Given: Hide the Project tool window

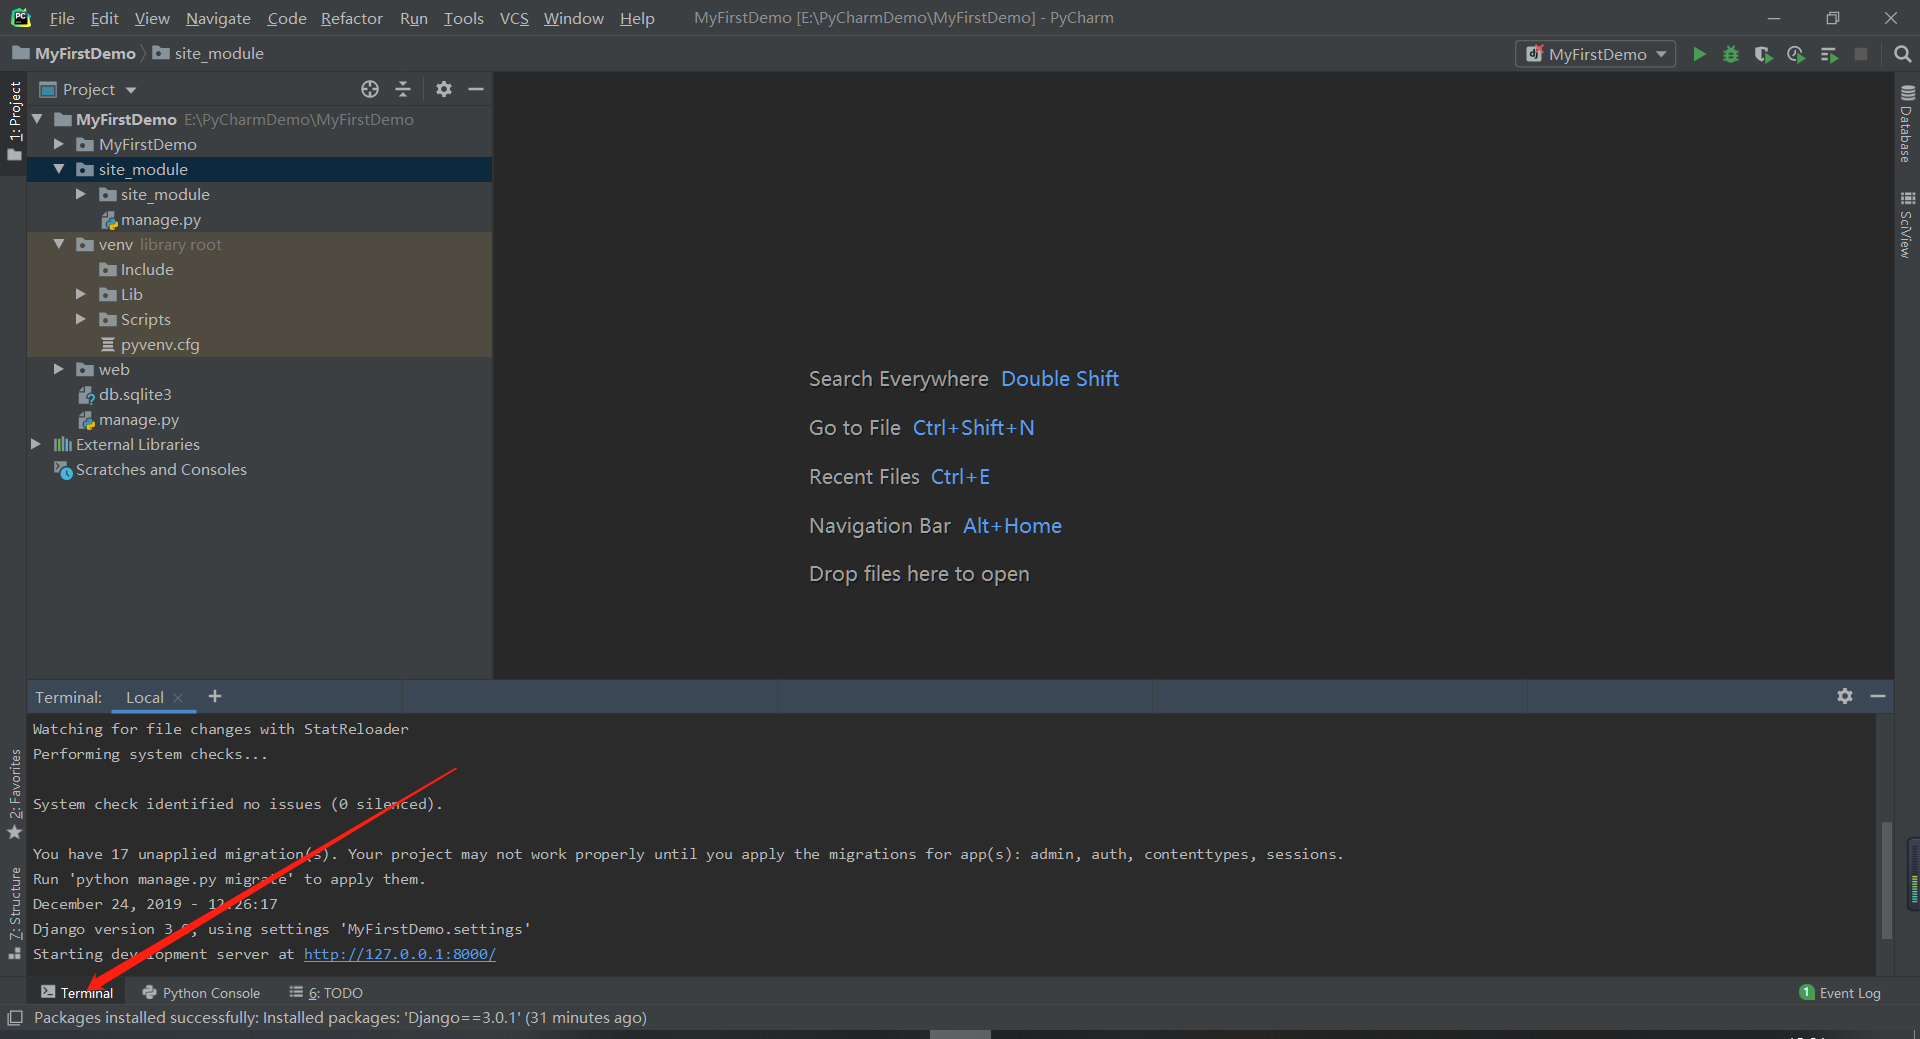Looking at the screenshot, I should 476,89.
